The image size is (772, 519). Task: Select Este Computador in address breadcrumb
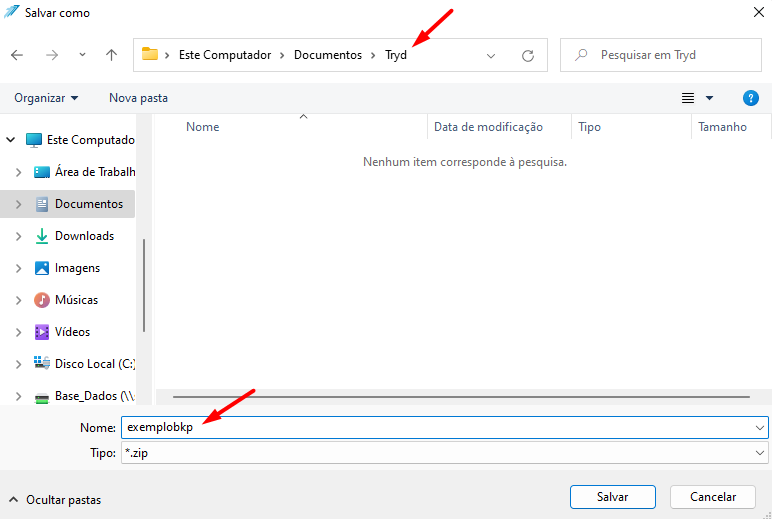click(225, 55)
